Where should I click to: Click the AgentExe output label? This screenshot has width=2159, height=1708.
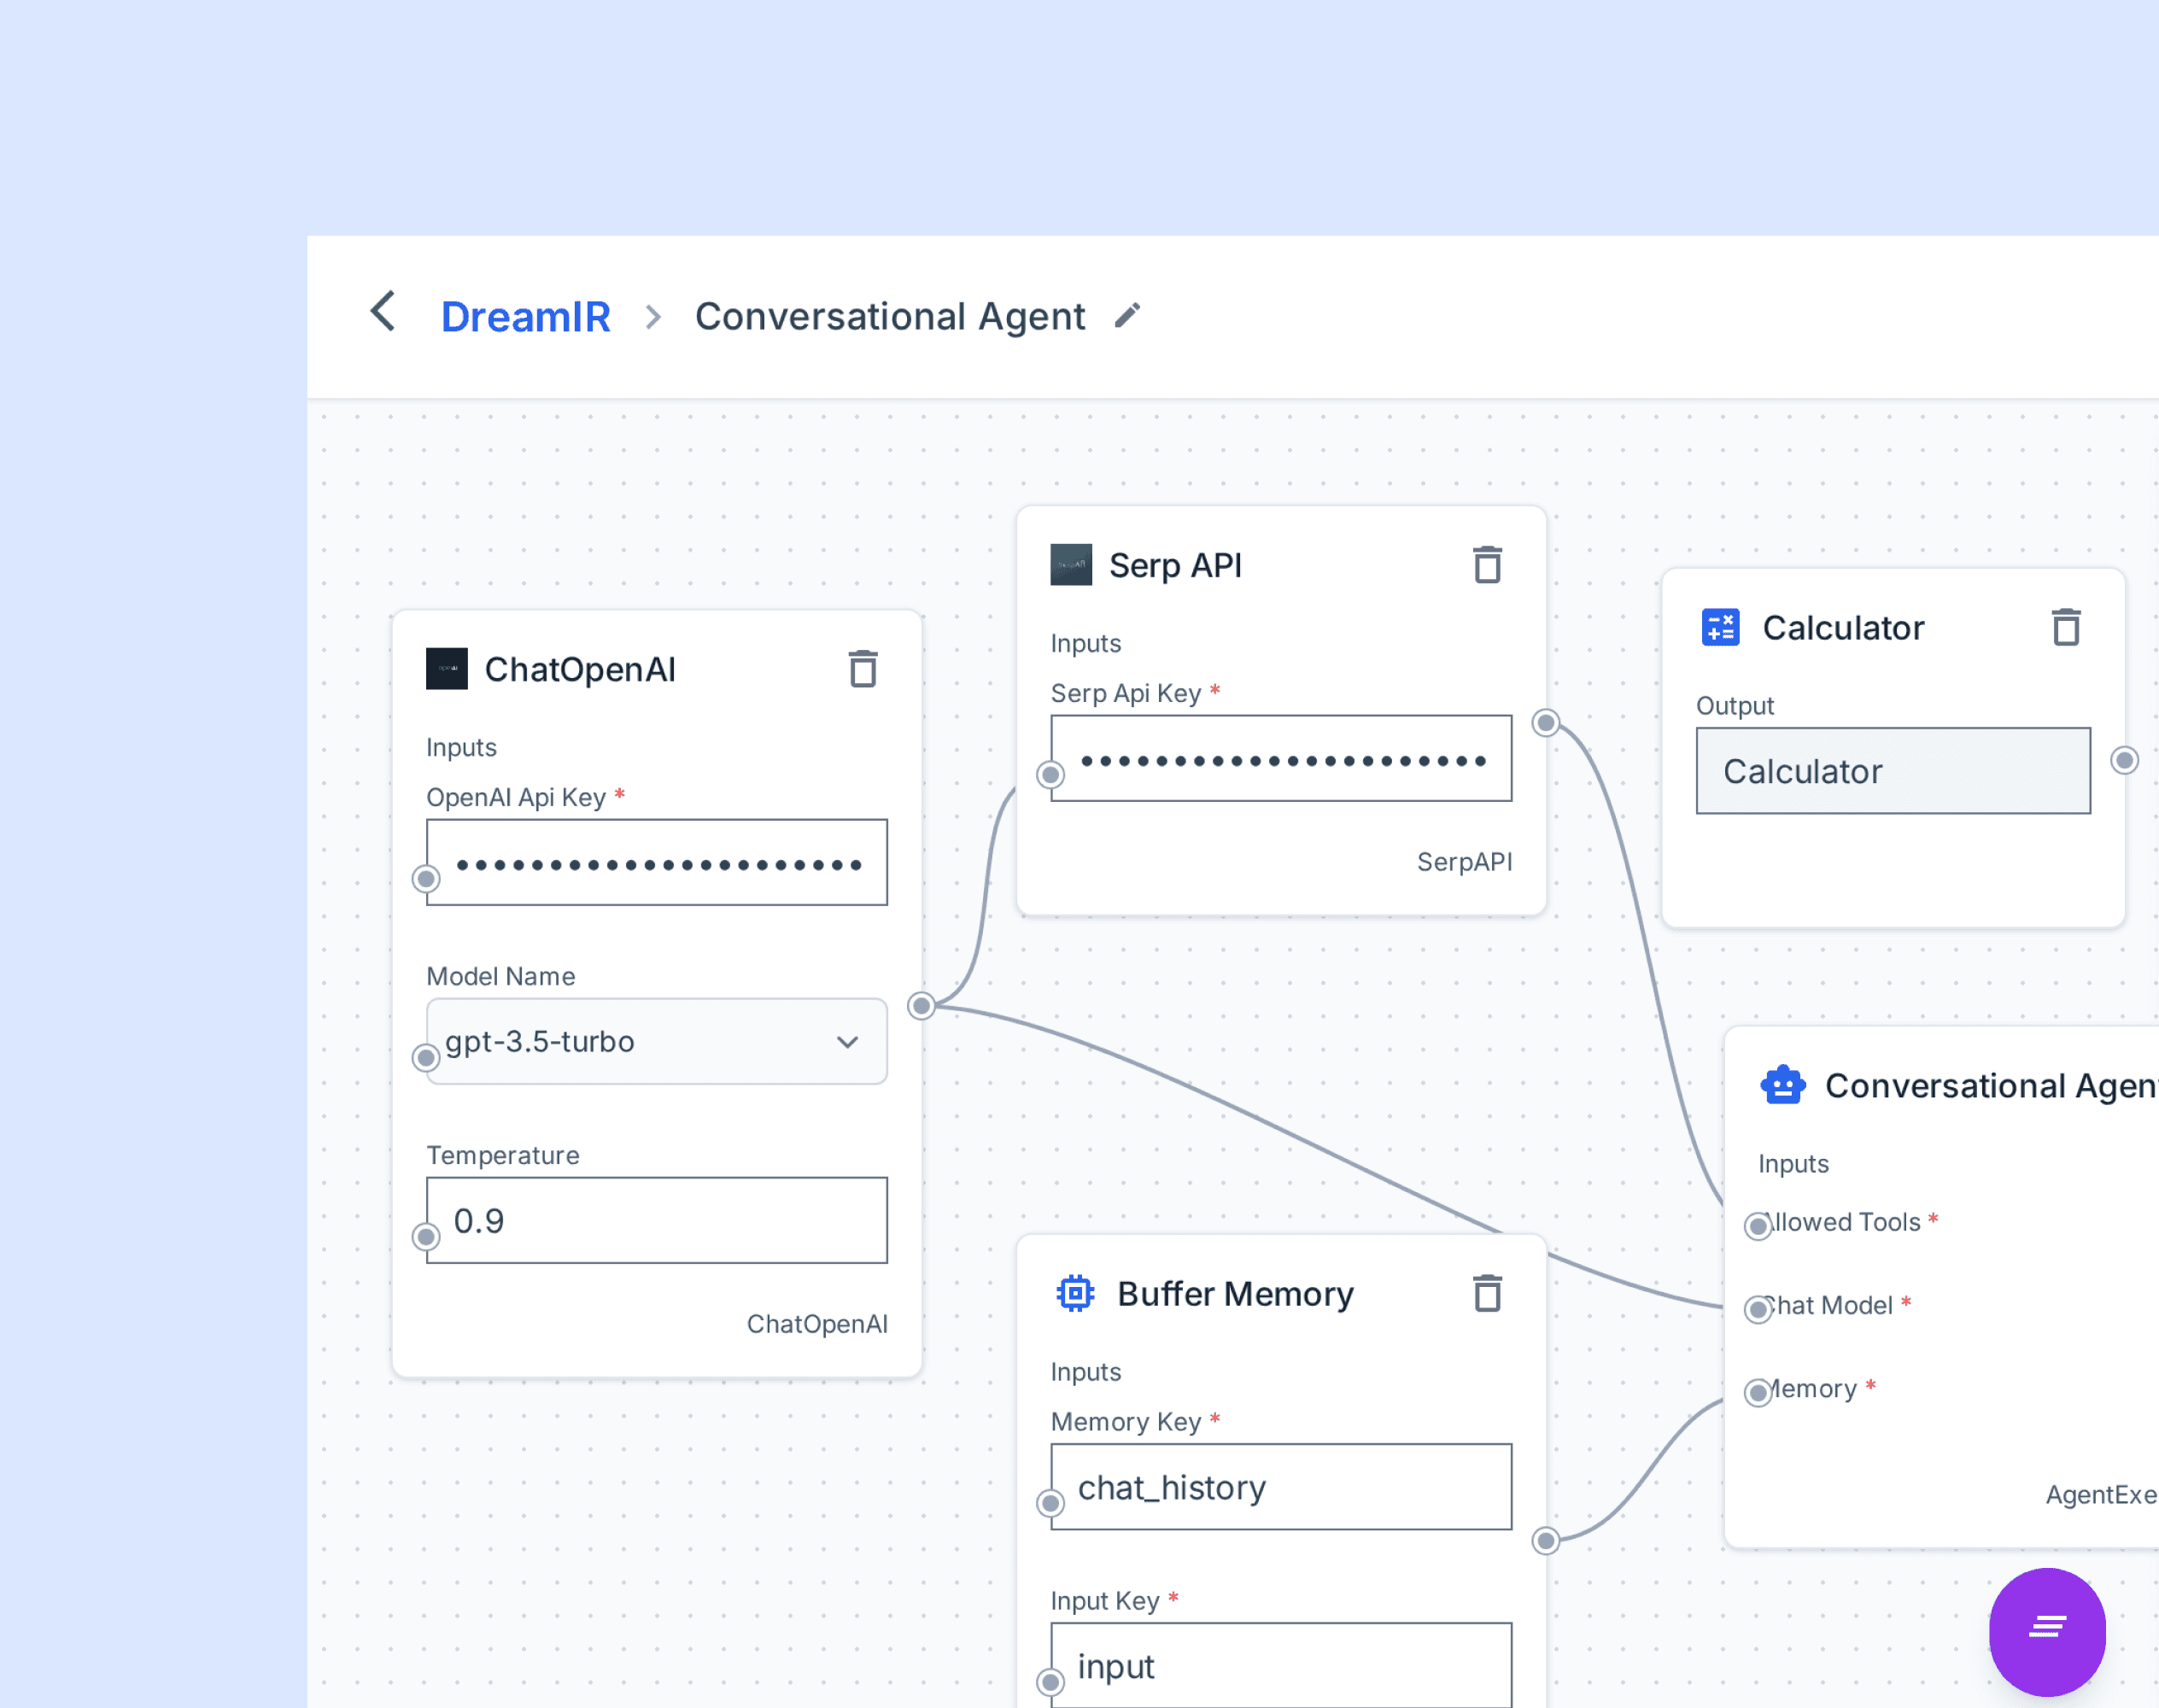[2102, 1495]
